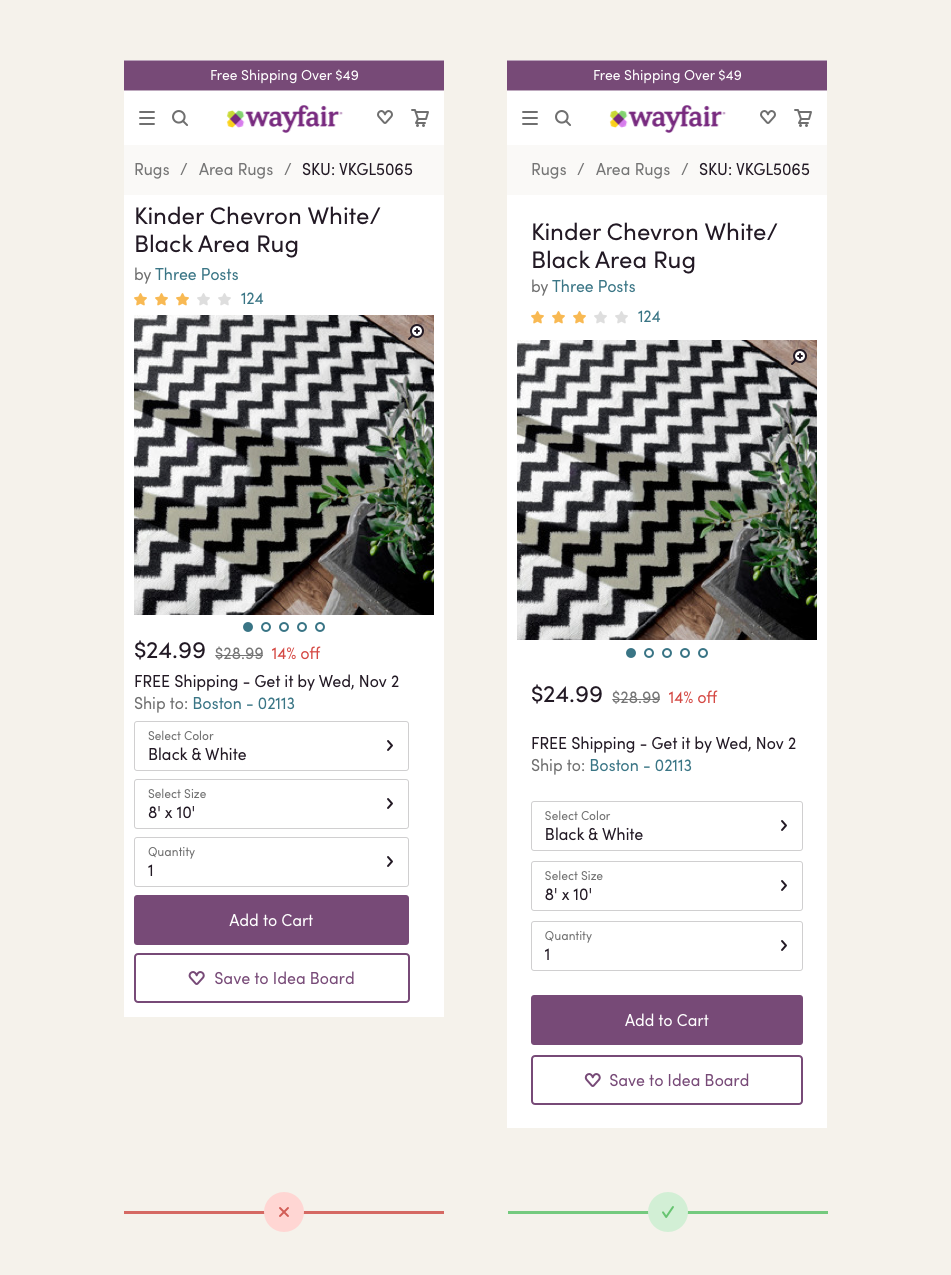
Task: Open hamburger menu in right mockup
Action: click(x=530, y=118)
